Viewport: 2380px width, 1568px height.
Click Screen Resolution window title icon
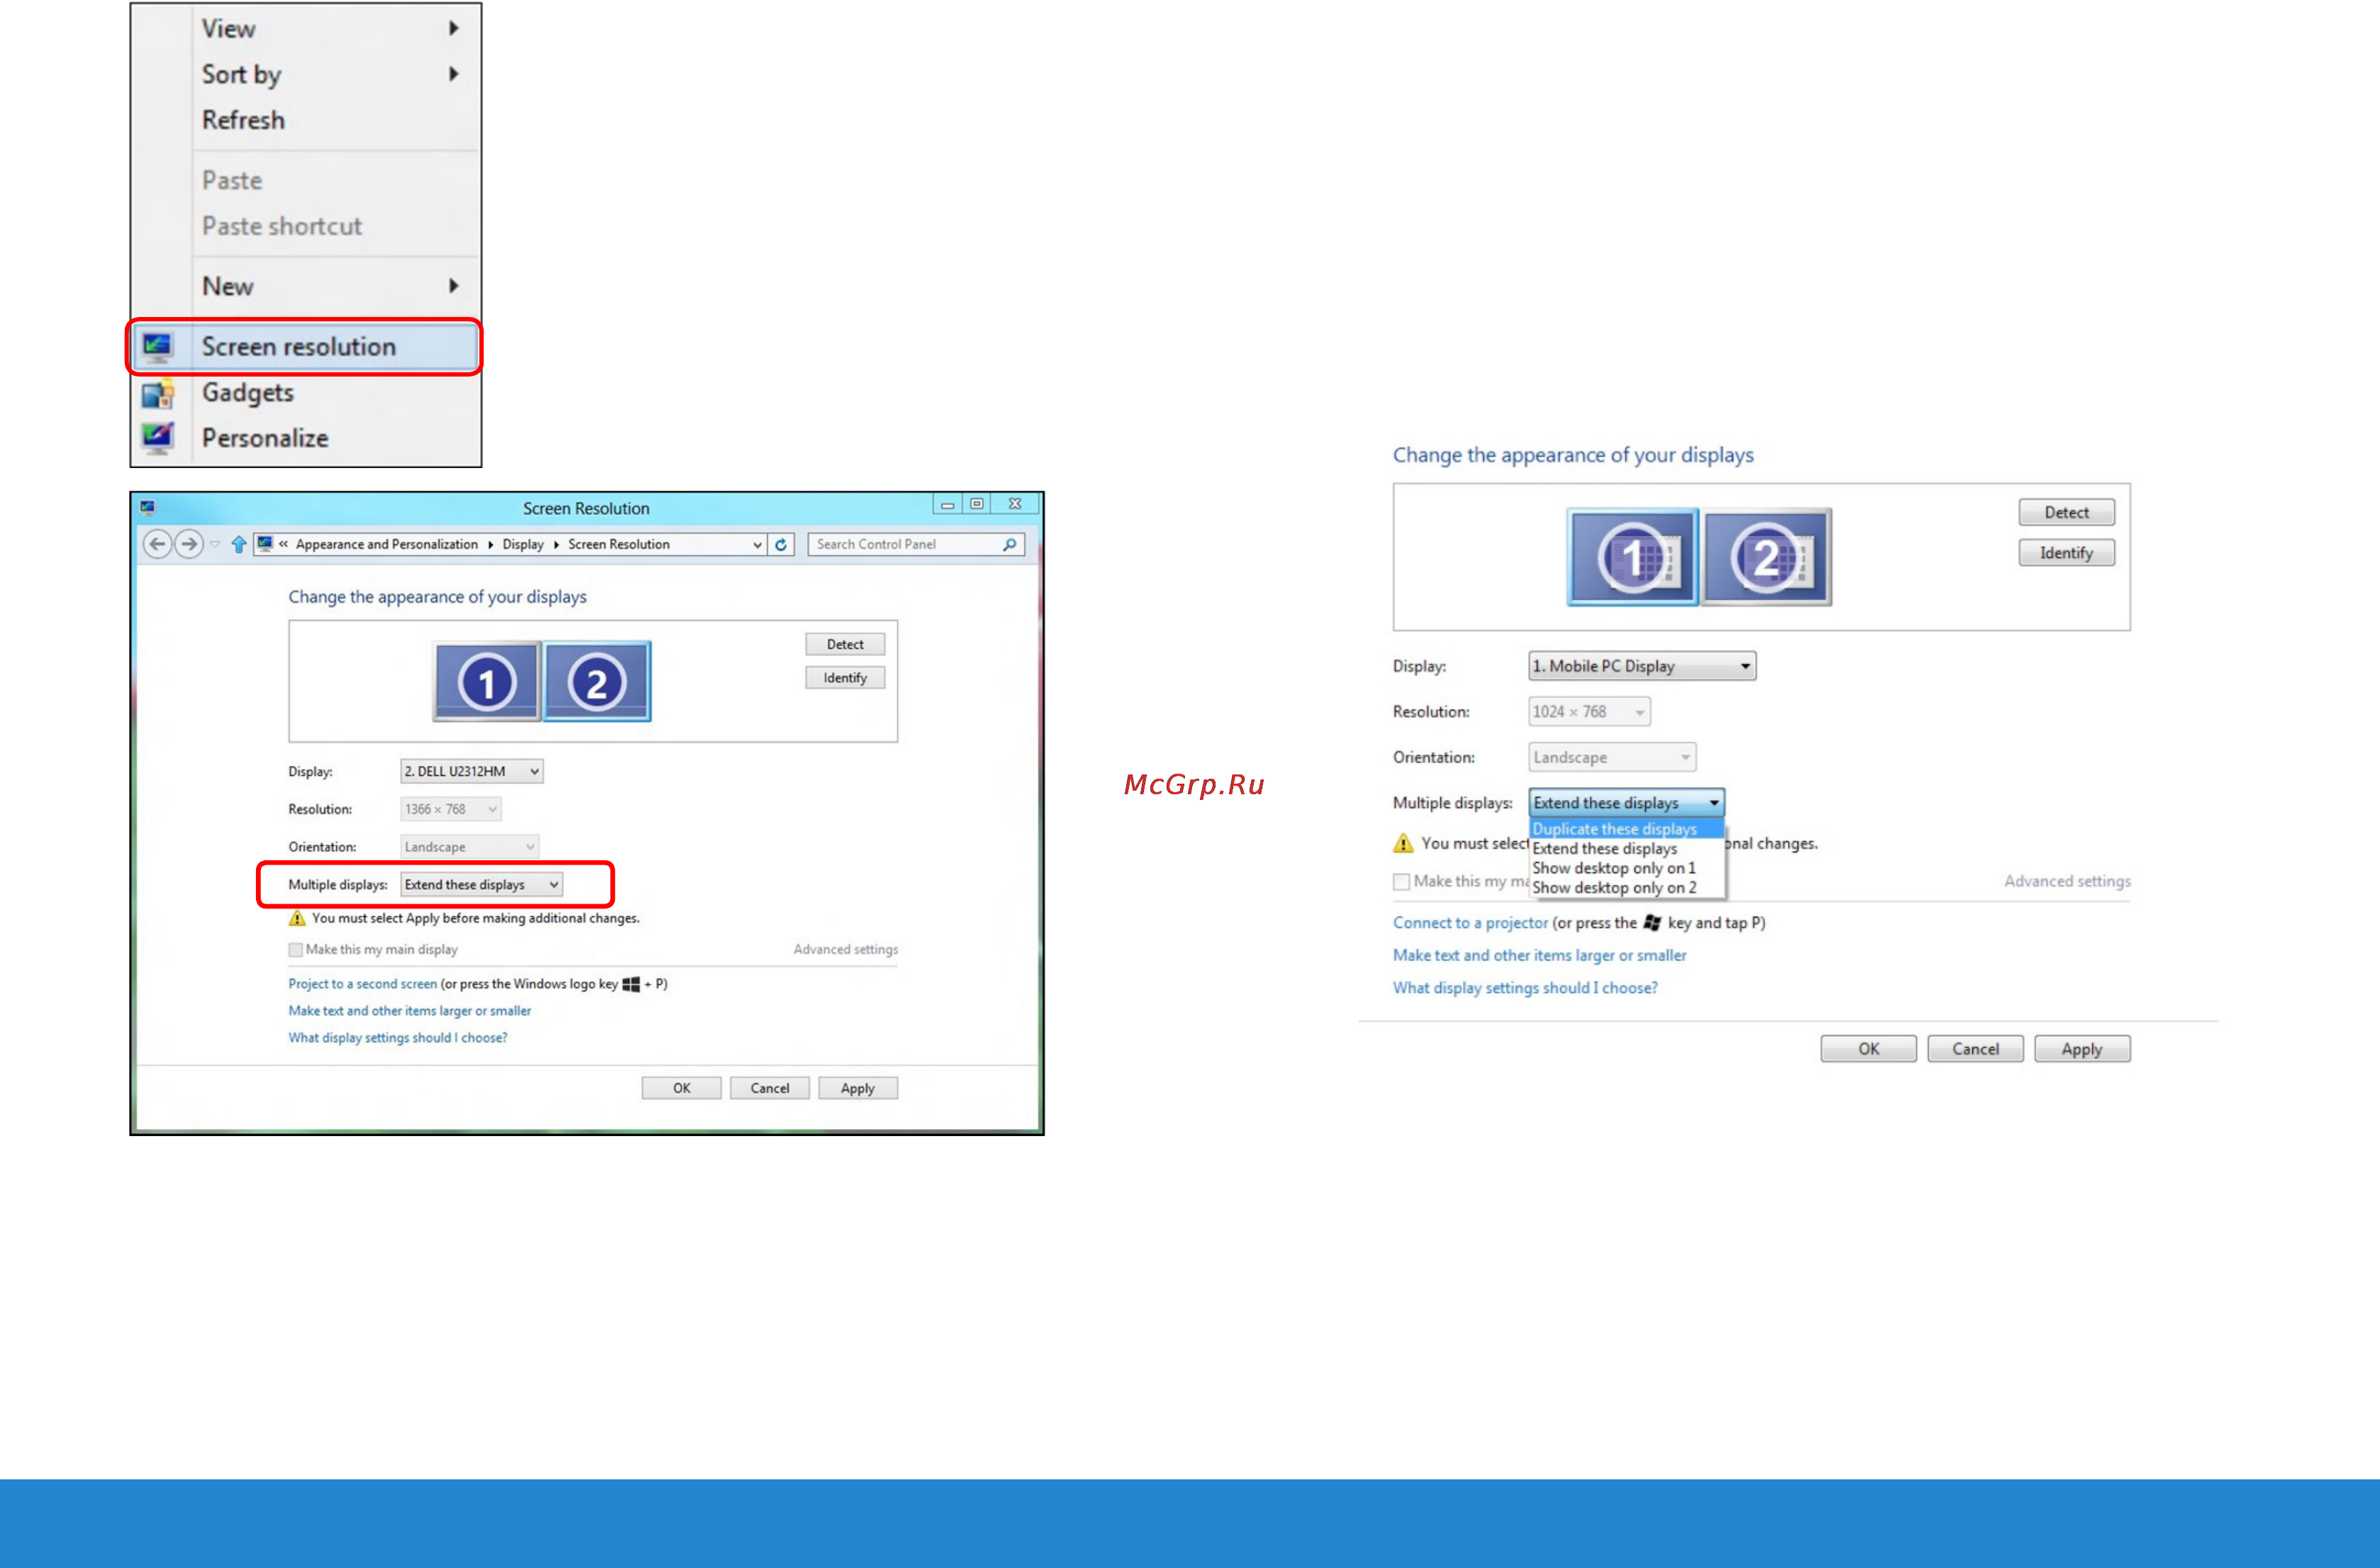(x=148, y=507)
